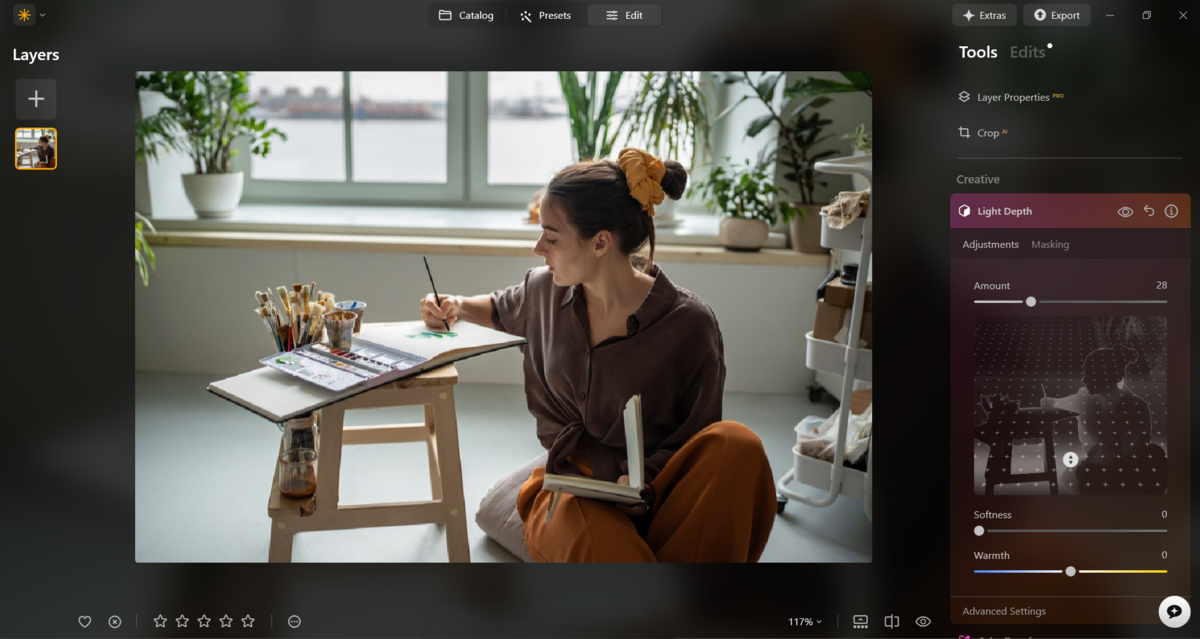Screen dimensions: 1200x639
Task: Switch to the Edit tab
Action: [624, 15]
